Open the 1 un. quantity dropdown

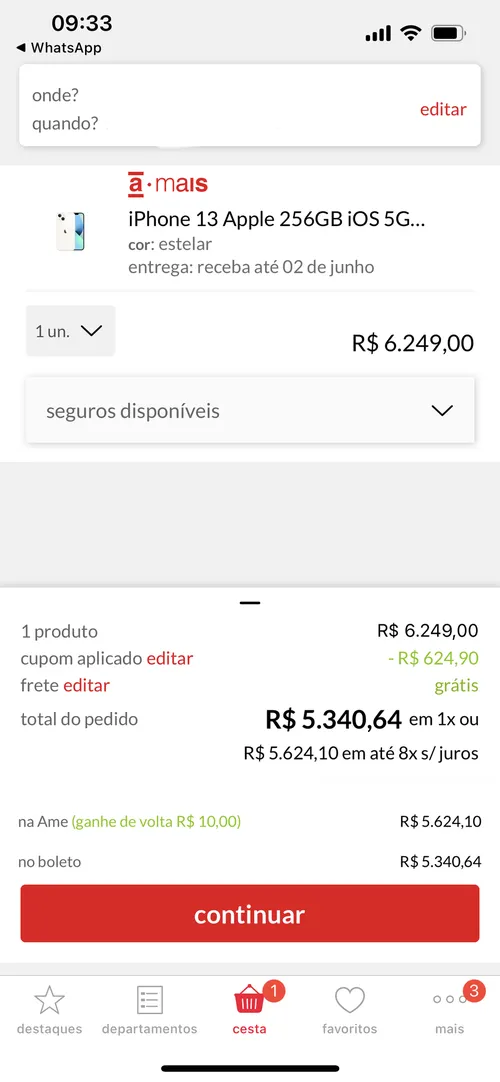[x=70, y=331]
